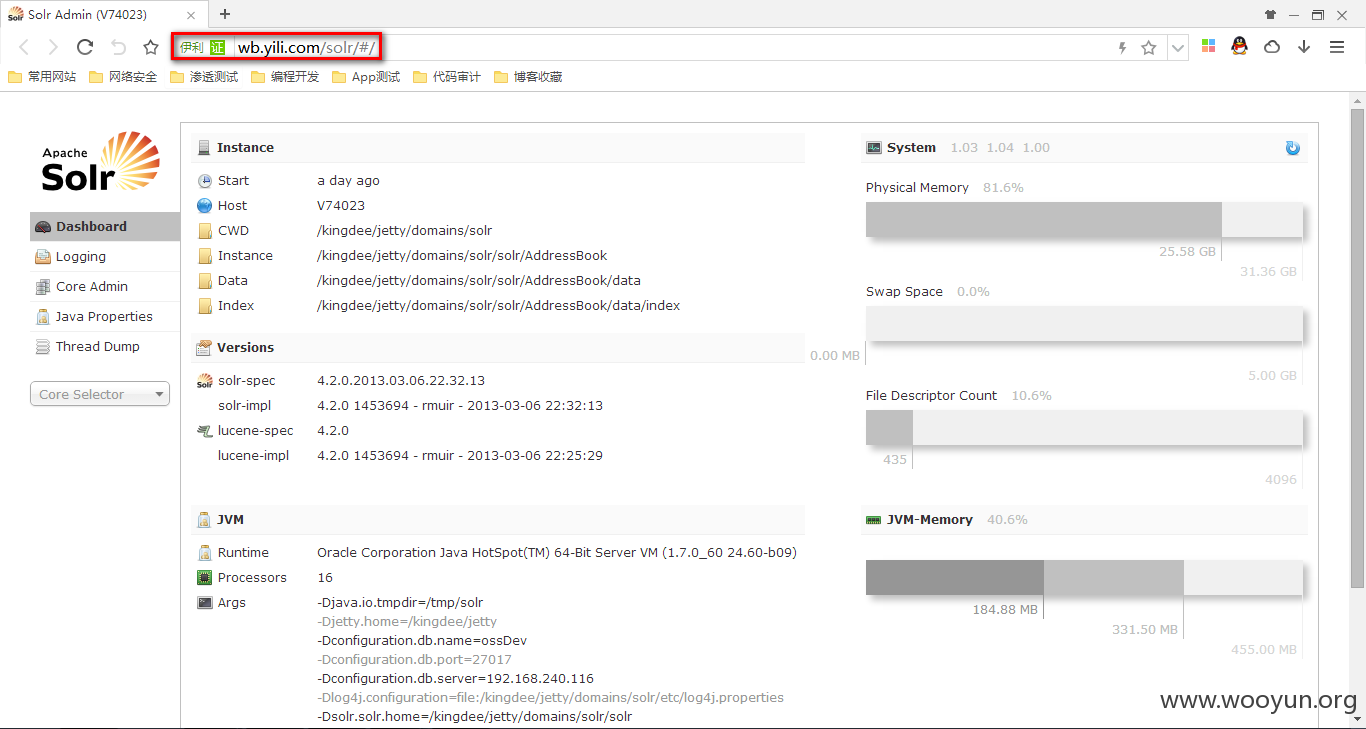Click the star icon inside the address bar
This screenshot has height=729, width=1366.
coord(1149,47)
